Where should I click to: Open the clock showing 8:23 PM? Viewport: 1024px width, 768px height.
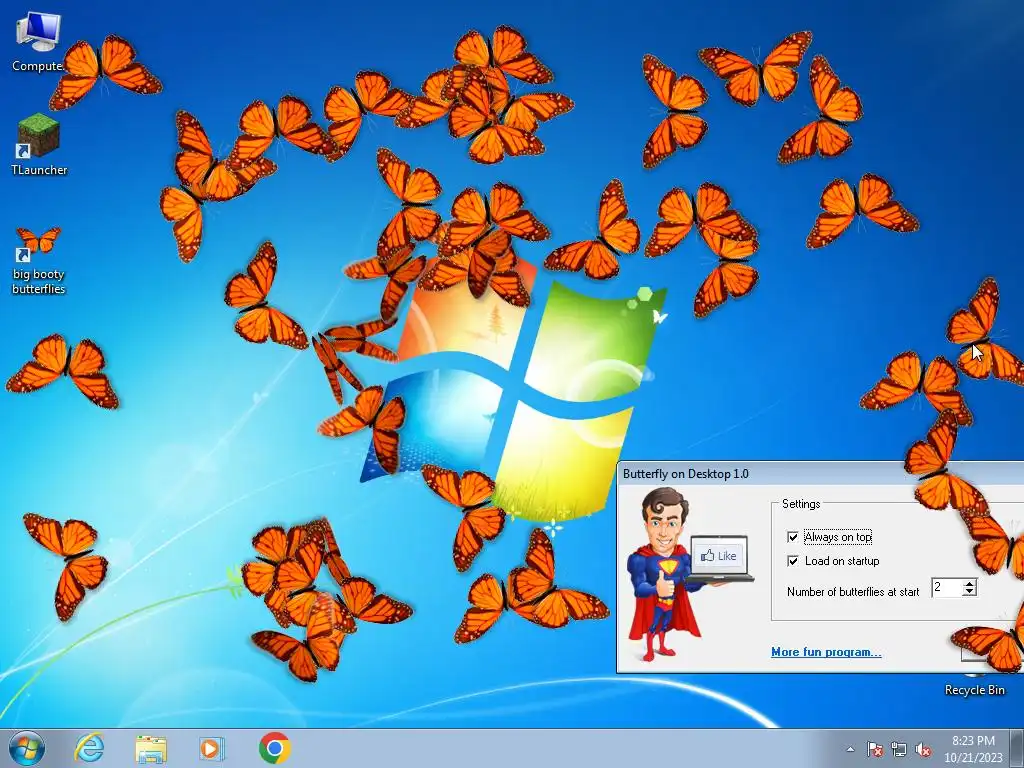973,749
